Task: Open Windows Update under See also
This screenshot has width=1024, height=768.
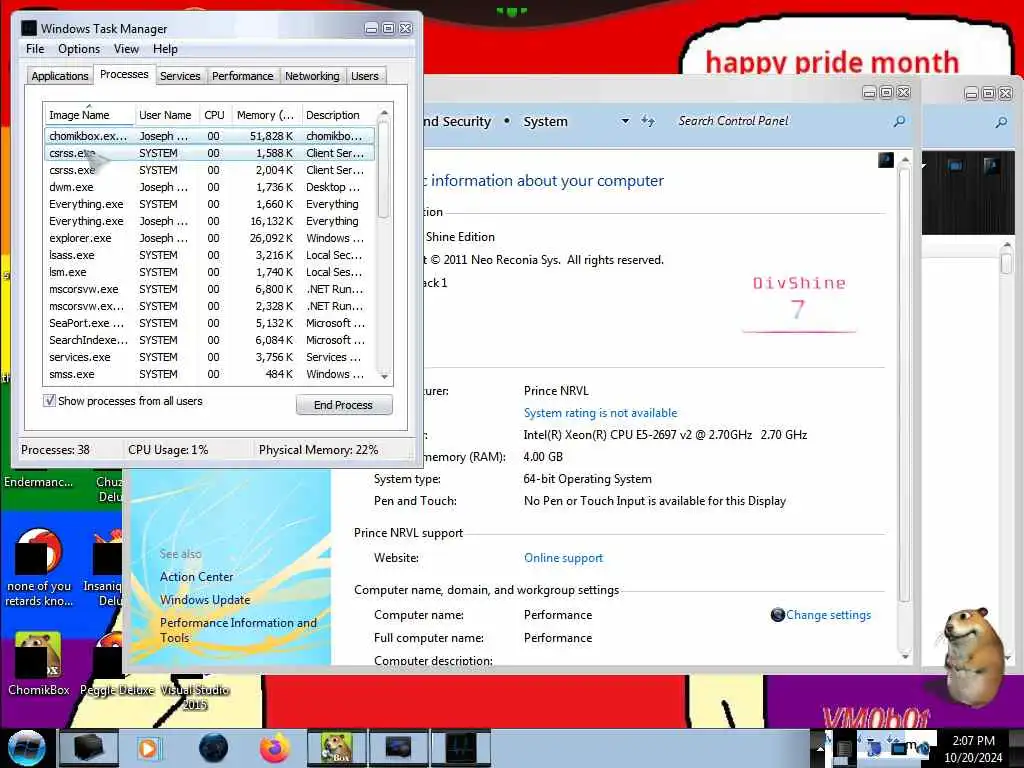Action: point(205,600)
